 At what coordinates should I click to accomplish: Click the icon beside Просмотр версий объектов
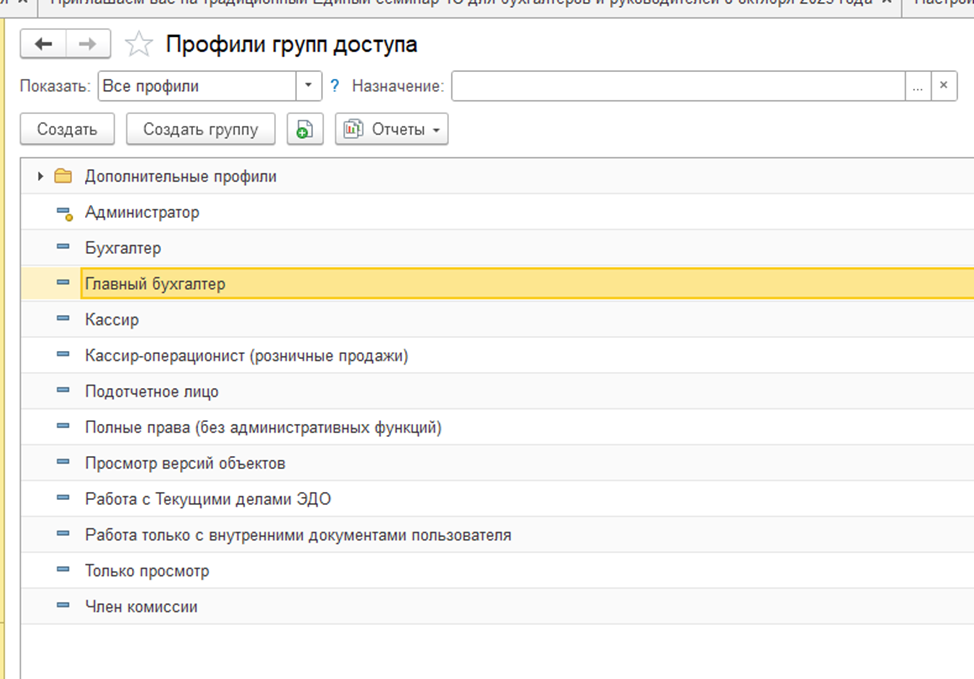point(63,462)
